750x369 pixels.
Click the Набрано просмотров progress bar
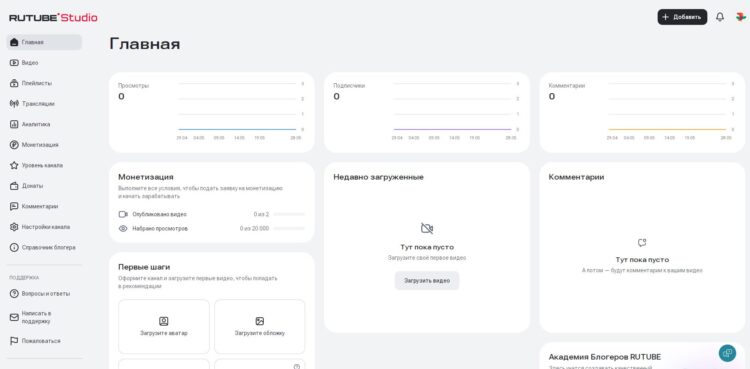[x=289, y=229]
